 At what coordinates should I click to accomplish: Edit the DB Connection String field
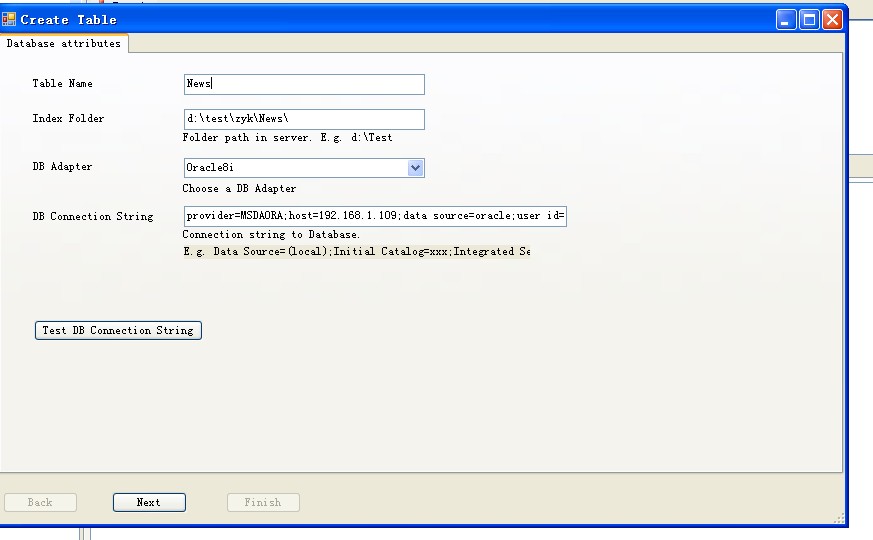[375, 216]
